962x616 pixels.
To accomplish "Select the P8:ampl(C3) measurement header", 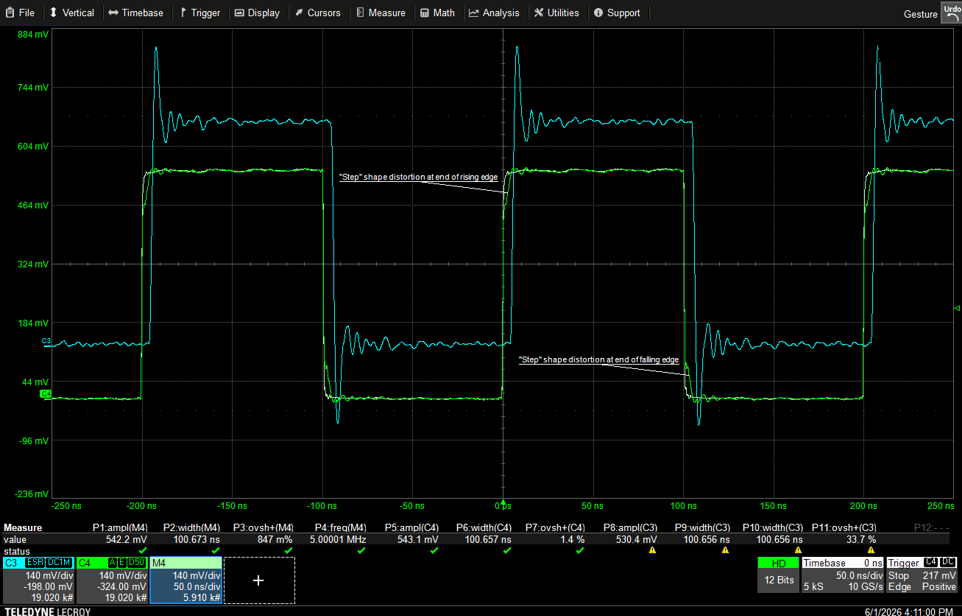I will pyautogui.click(x=630, y=528).
